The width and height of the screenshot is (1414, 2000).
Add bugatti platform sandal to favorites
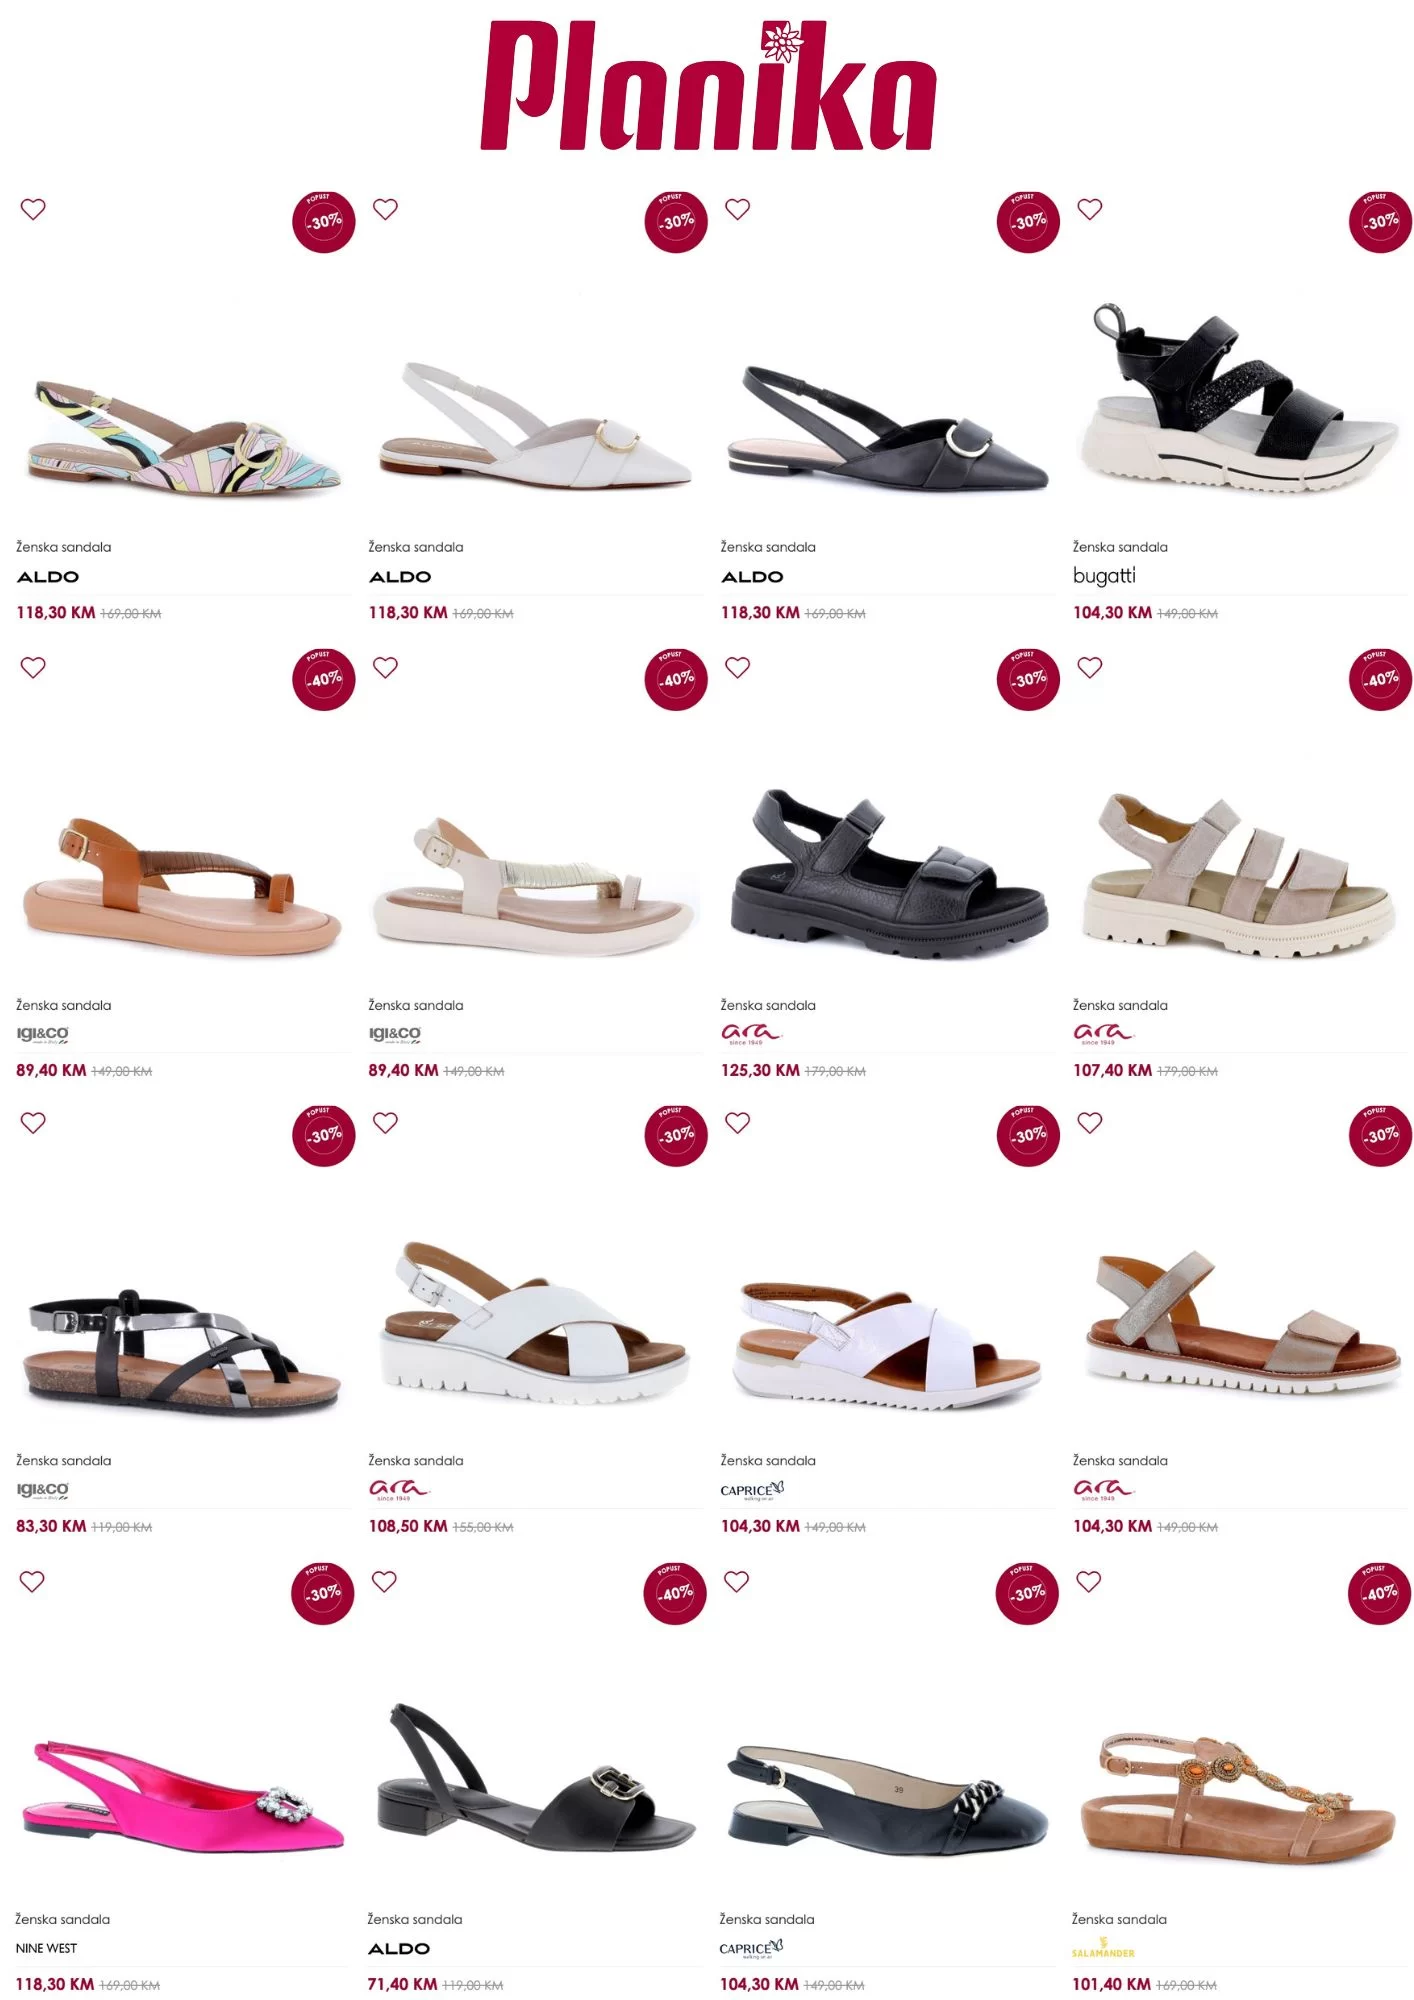1090,209
